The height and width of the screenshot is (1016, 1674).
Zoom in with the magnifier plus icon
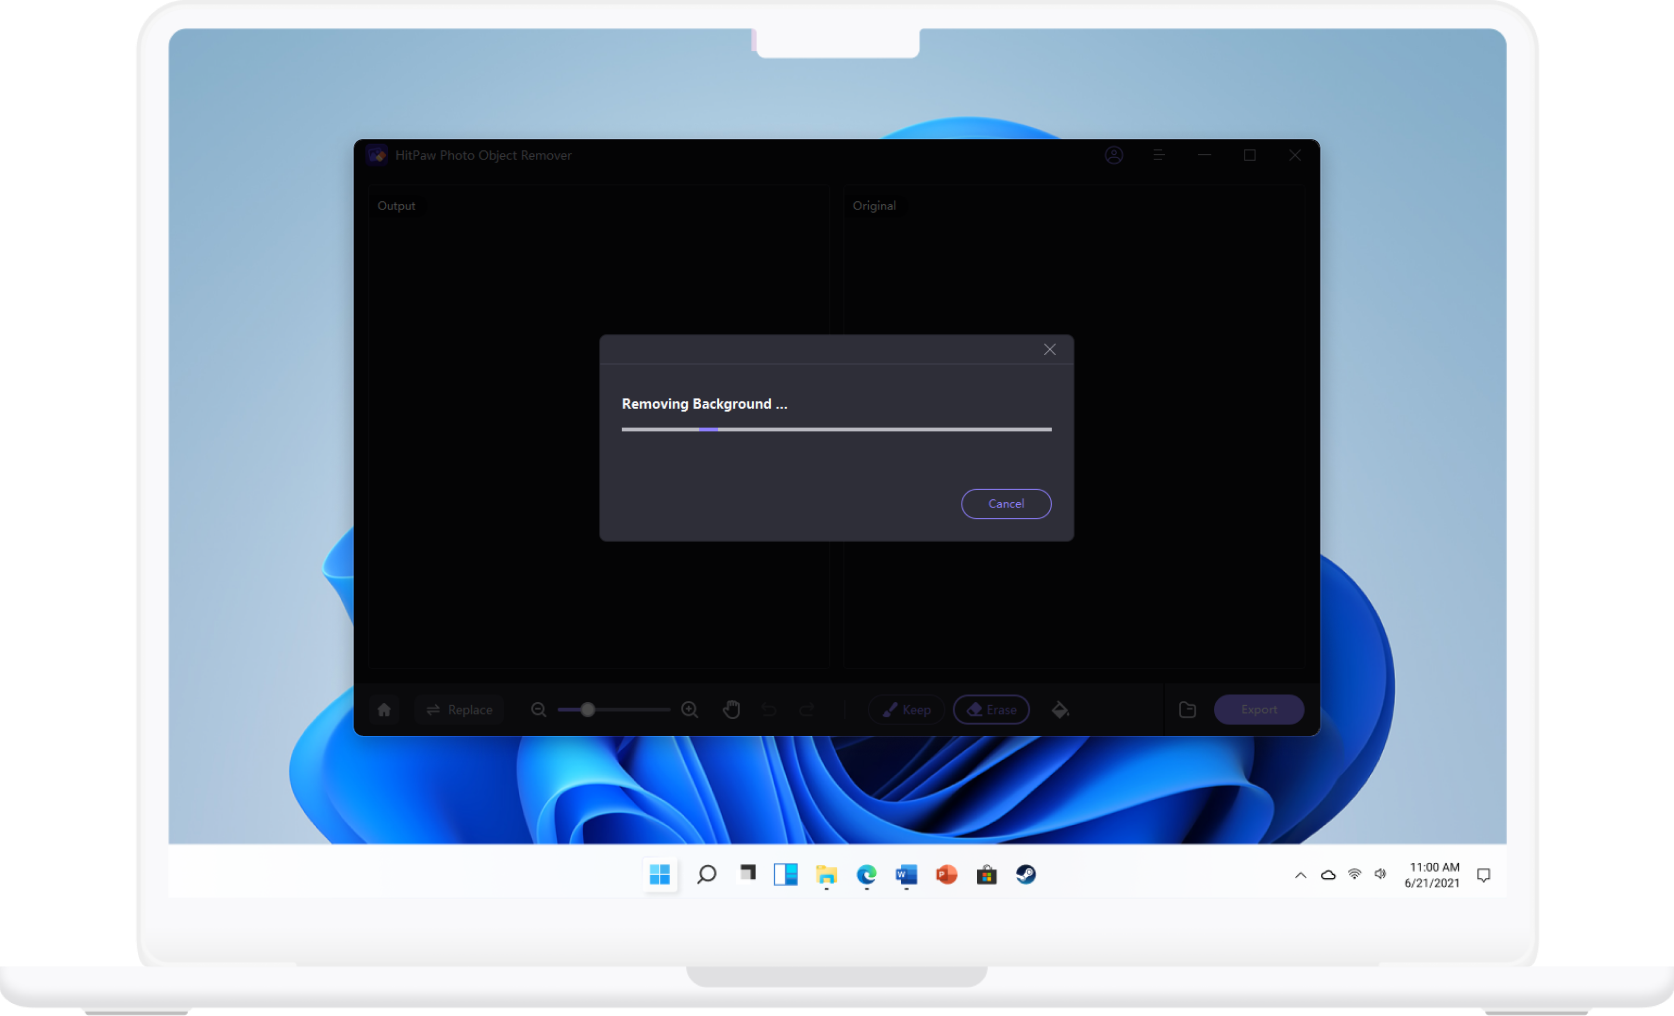[x=689, y=709]
